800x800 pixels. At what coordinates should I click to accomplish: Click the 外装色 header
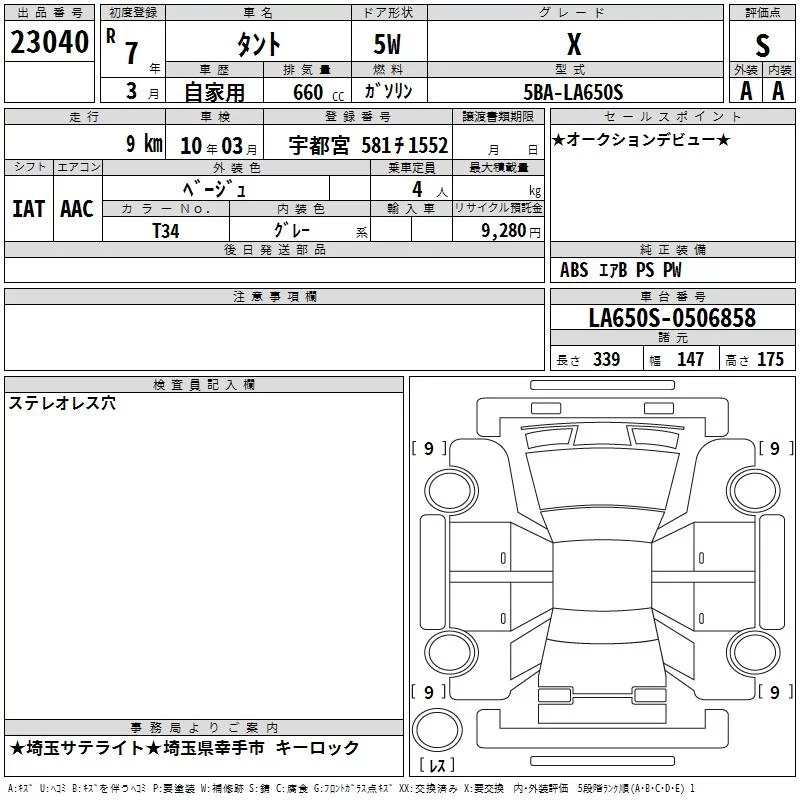pyautogui.click(x=236, y=167)
